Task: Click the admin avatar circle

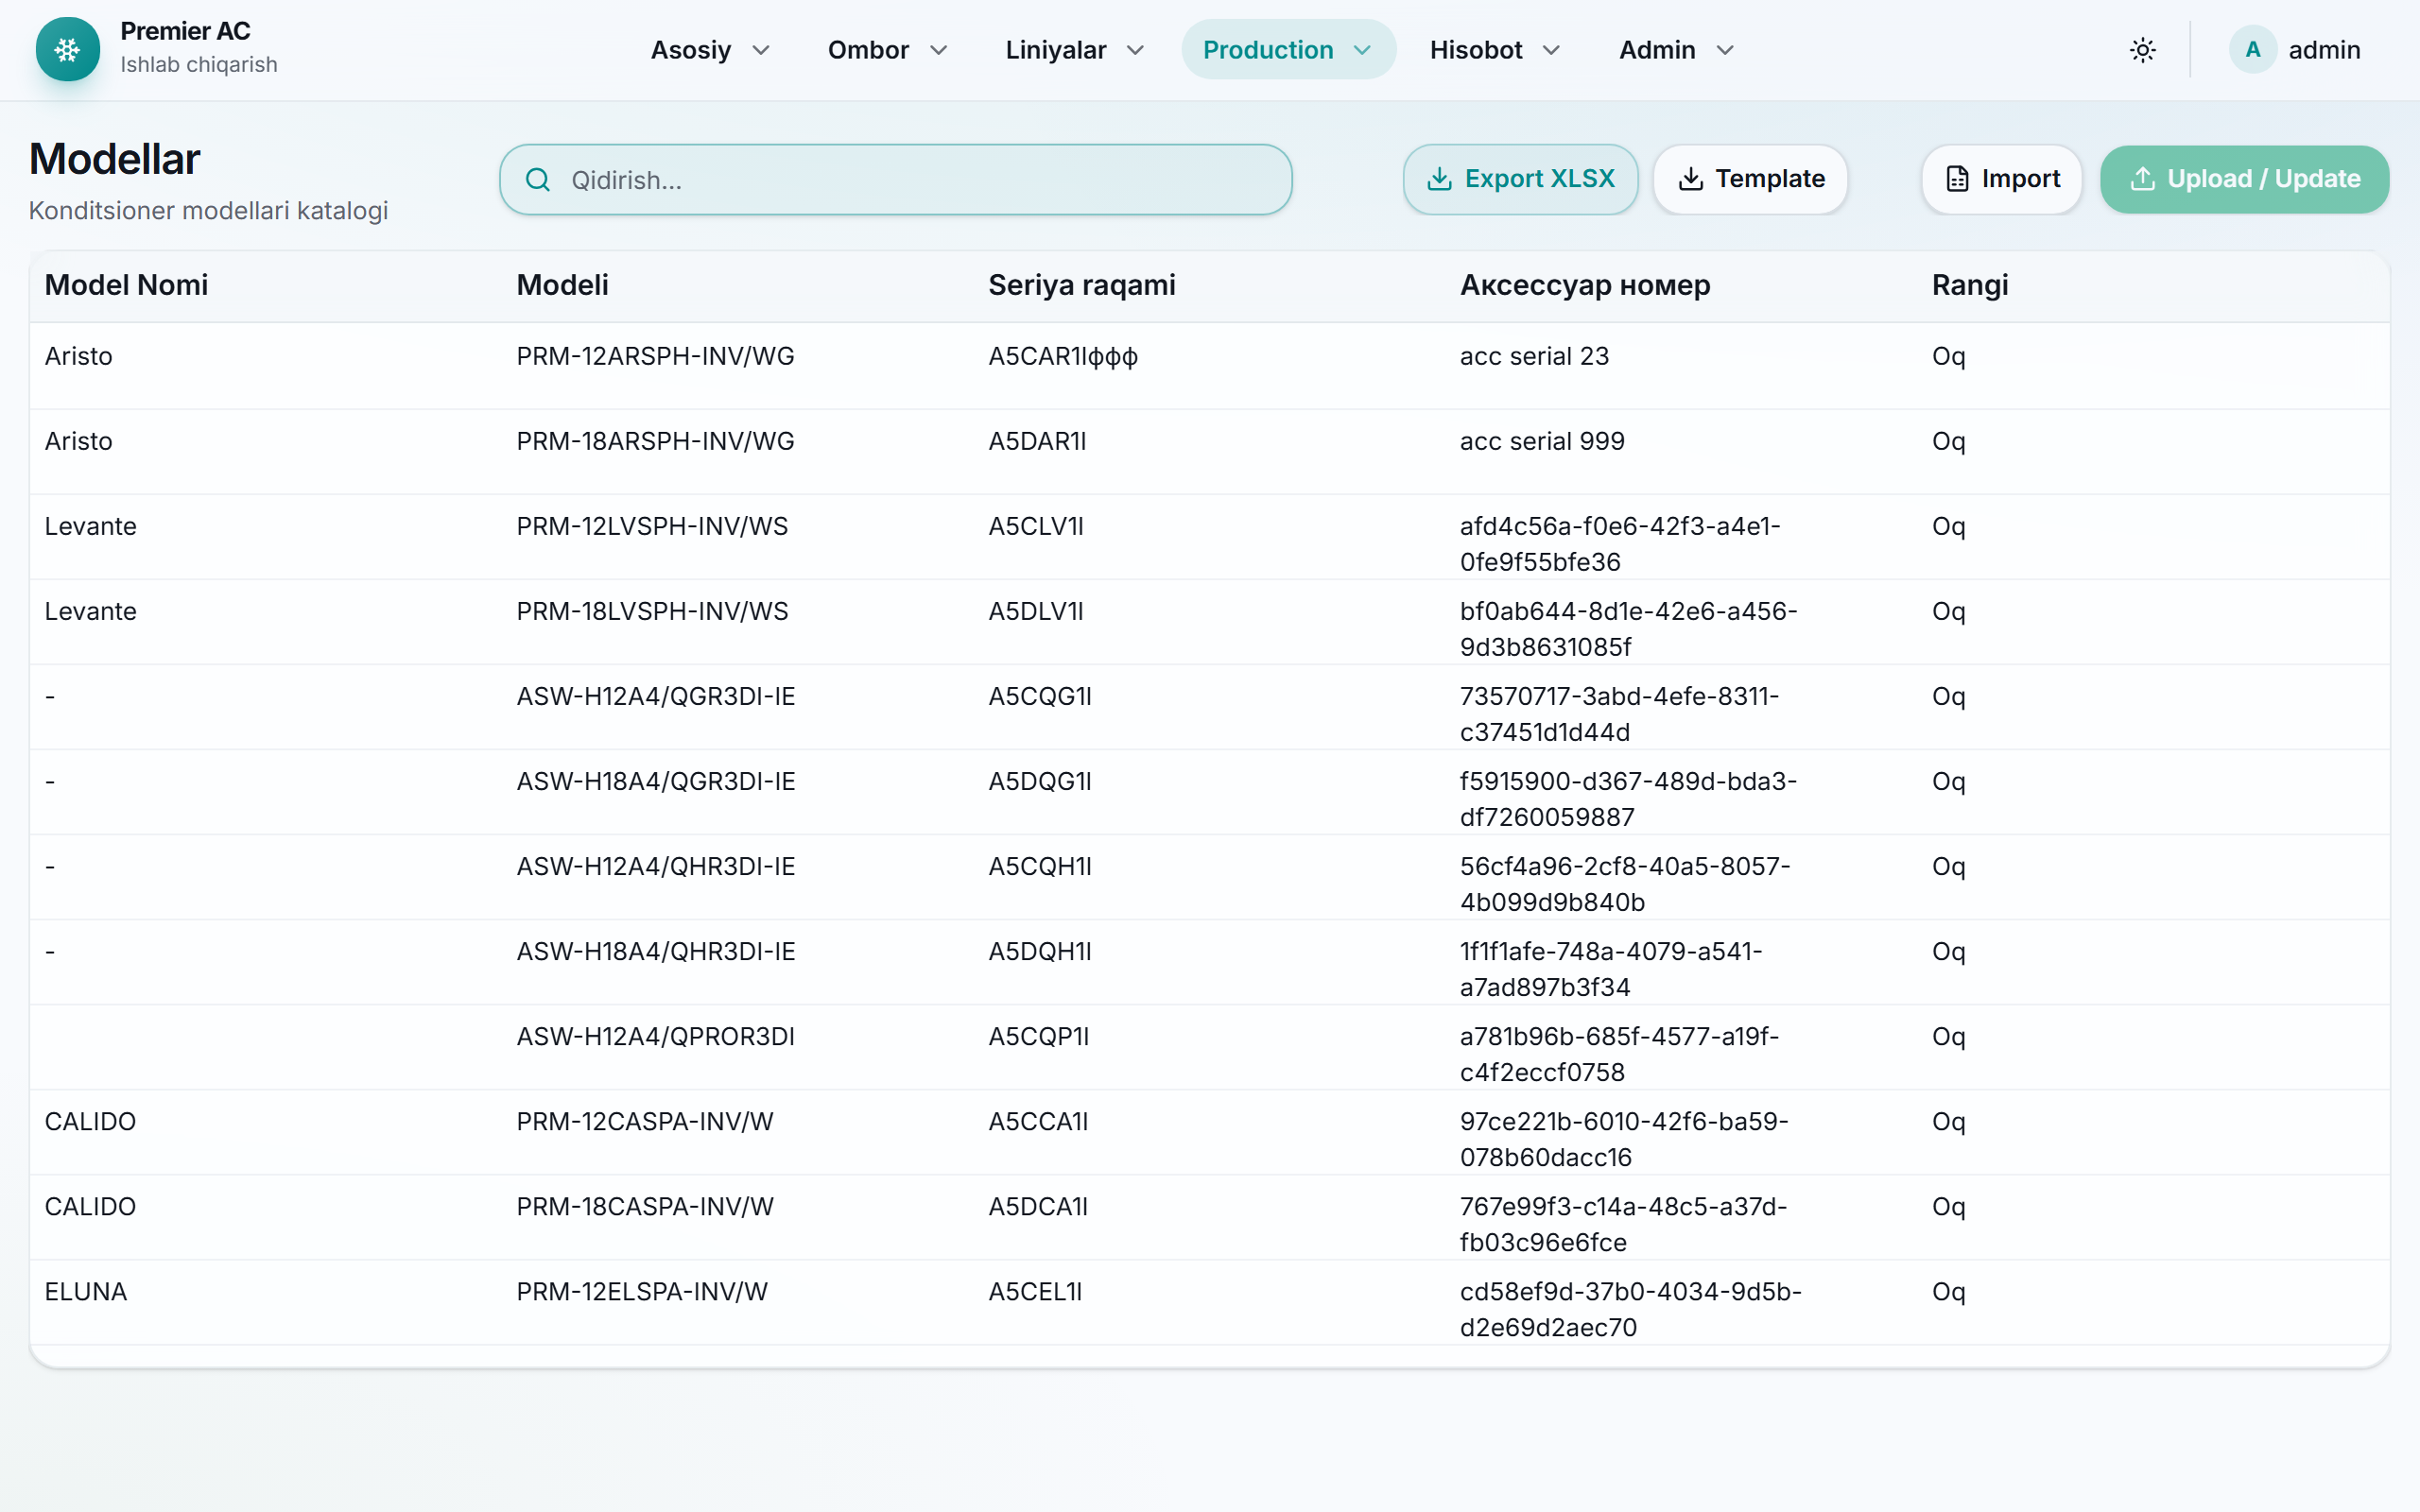Action: click(x=2253, y=50)
